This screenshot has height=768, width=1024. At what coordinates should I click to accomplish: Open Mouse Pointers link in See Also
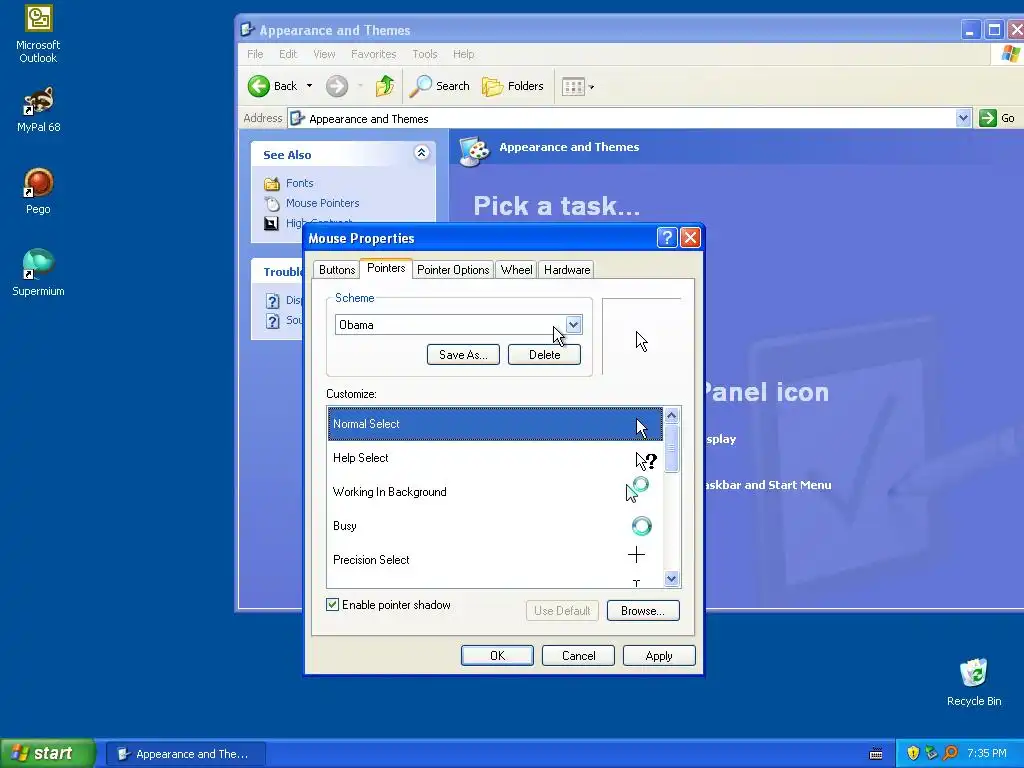(322, 203)
